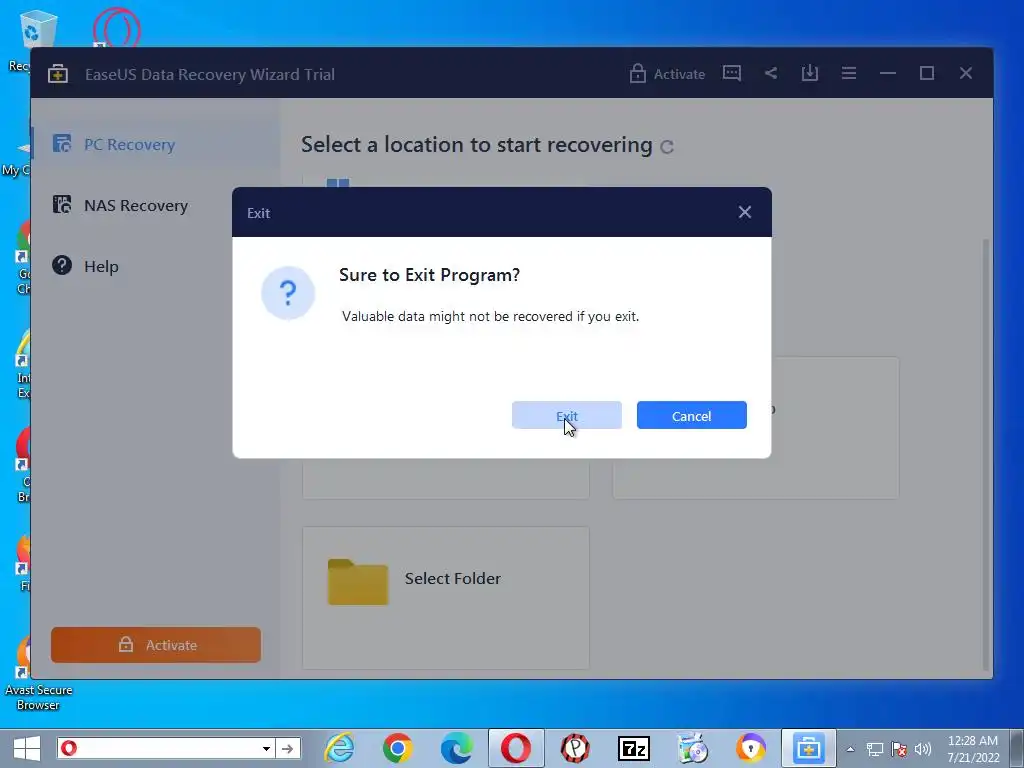Click the vertical scrollbar in the main window
Image resolution: width=1024 pixels, height=768 pixels.
(986, 454)
